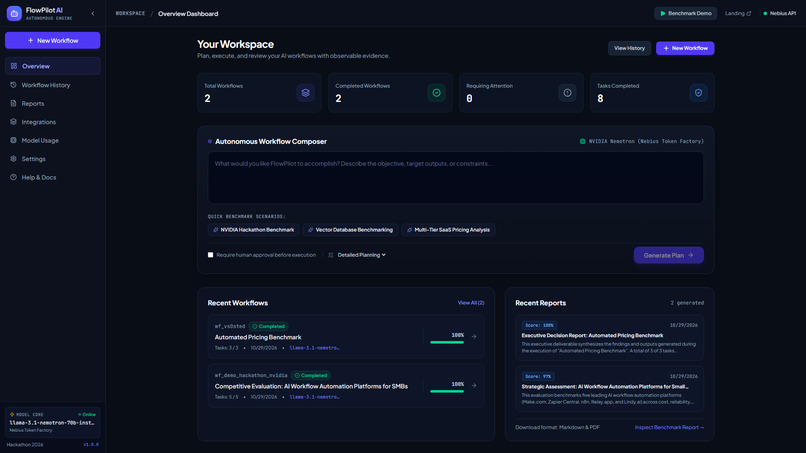Click version v1.0.0 label
The width and height of the screenshot is (806, 453).
(x=91, y=444)
